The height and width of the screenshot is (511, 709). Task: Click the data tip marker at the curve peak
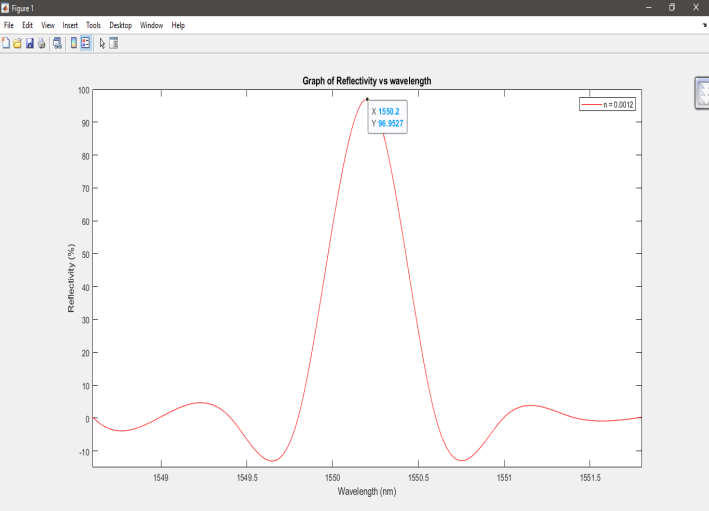(x=367, y=99)
